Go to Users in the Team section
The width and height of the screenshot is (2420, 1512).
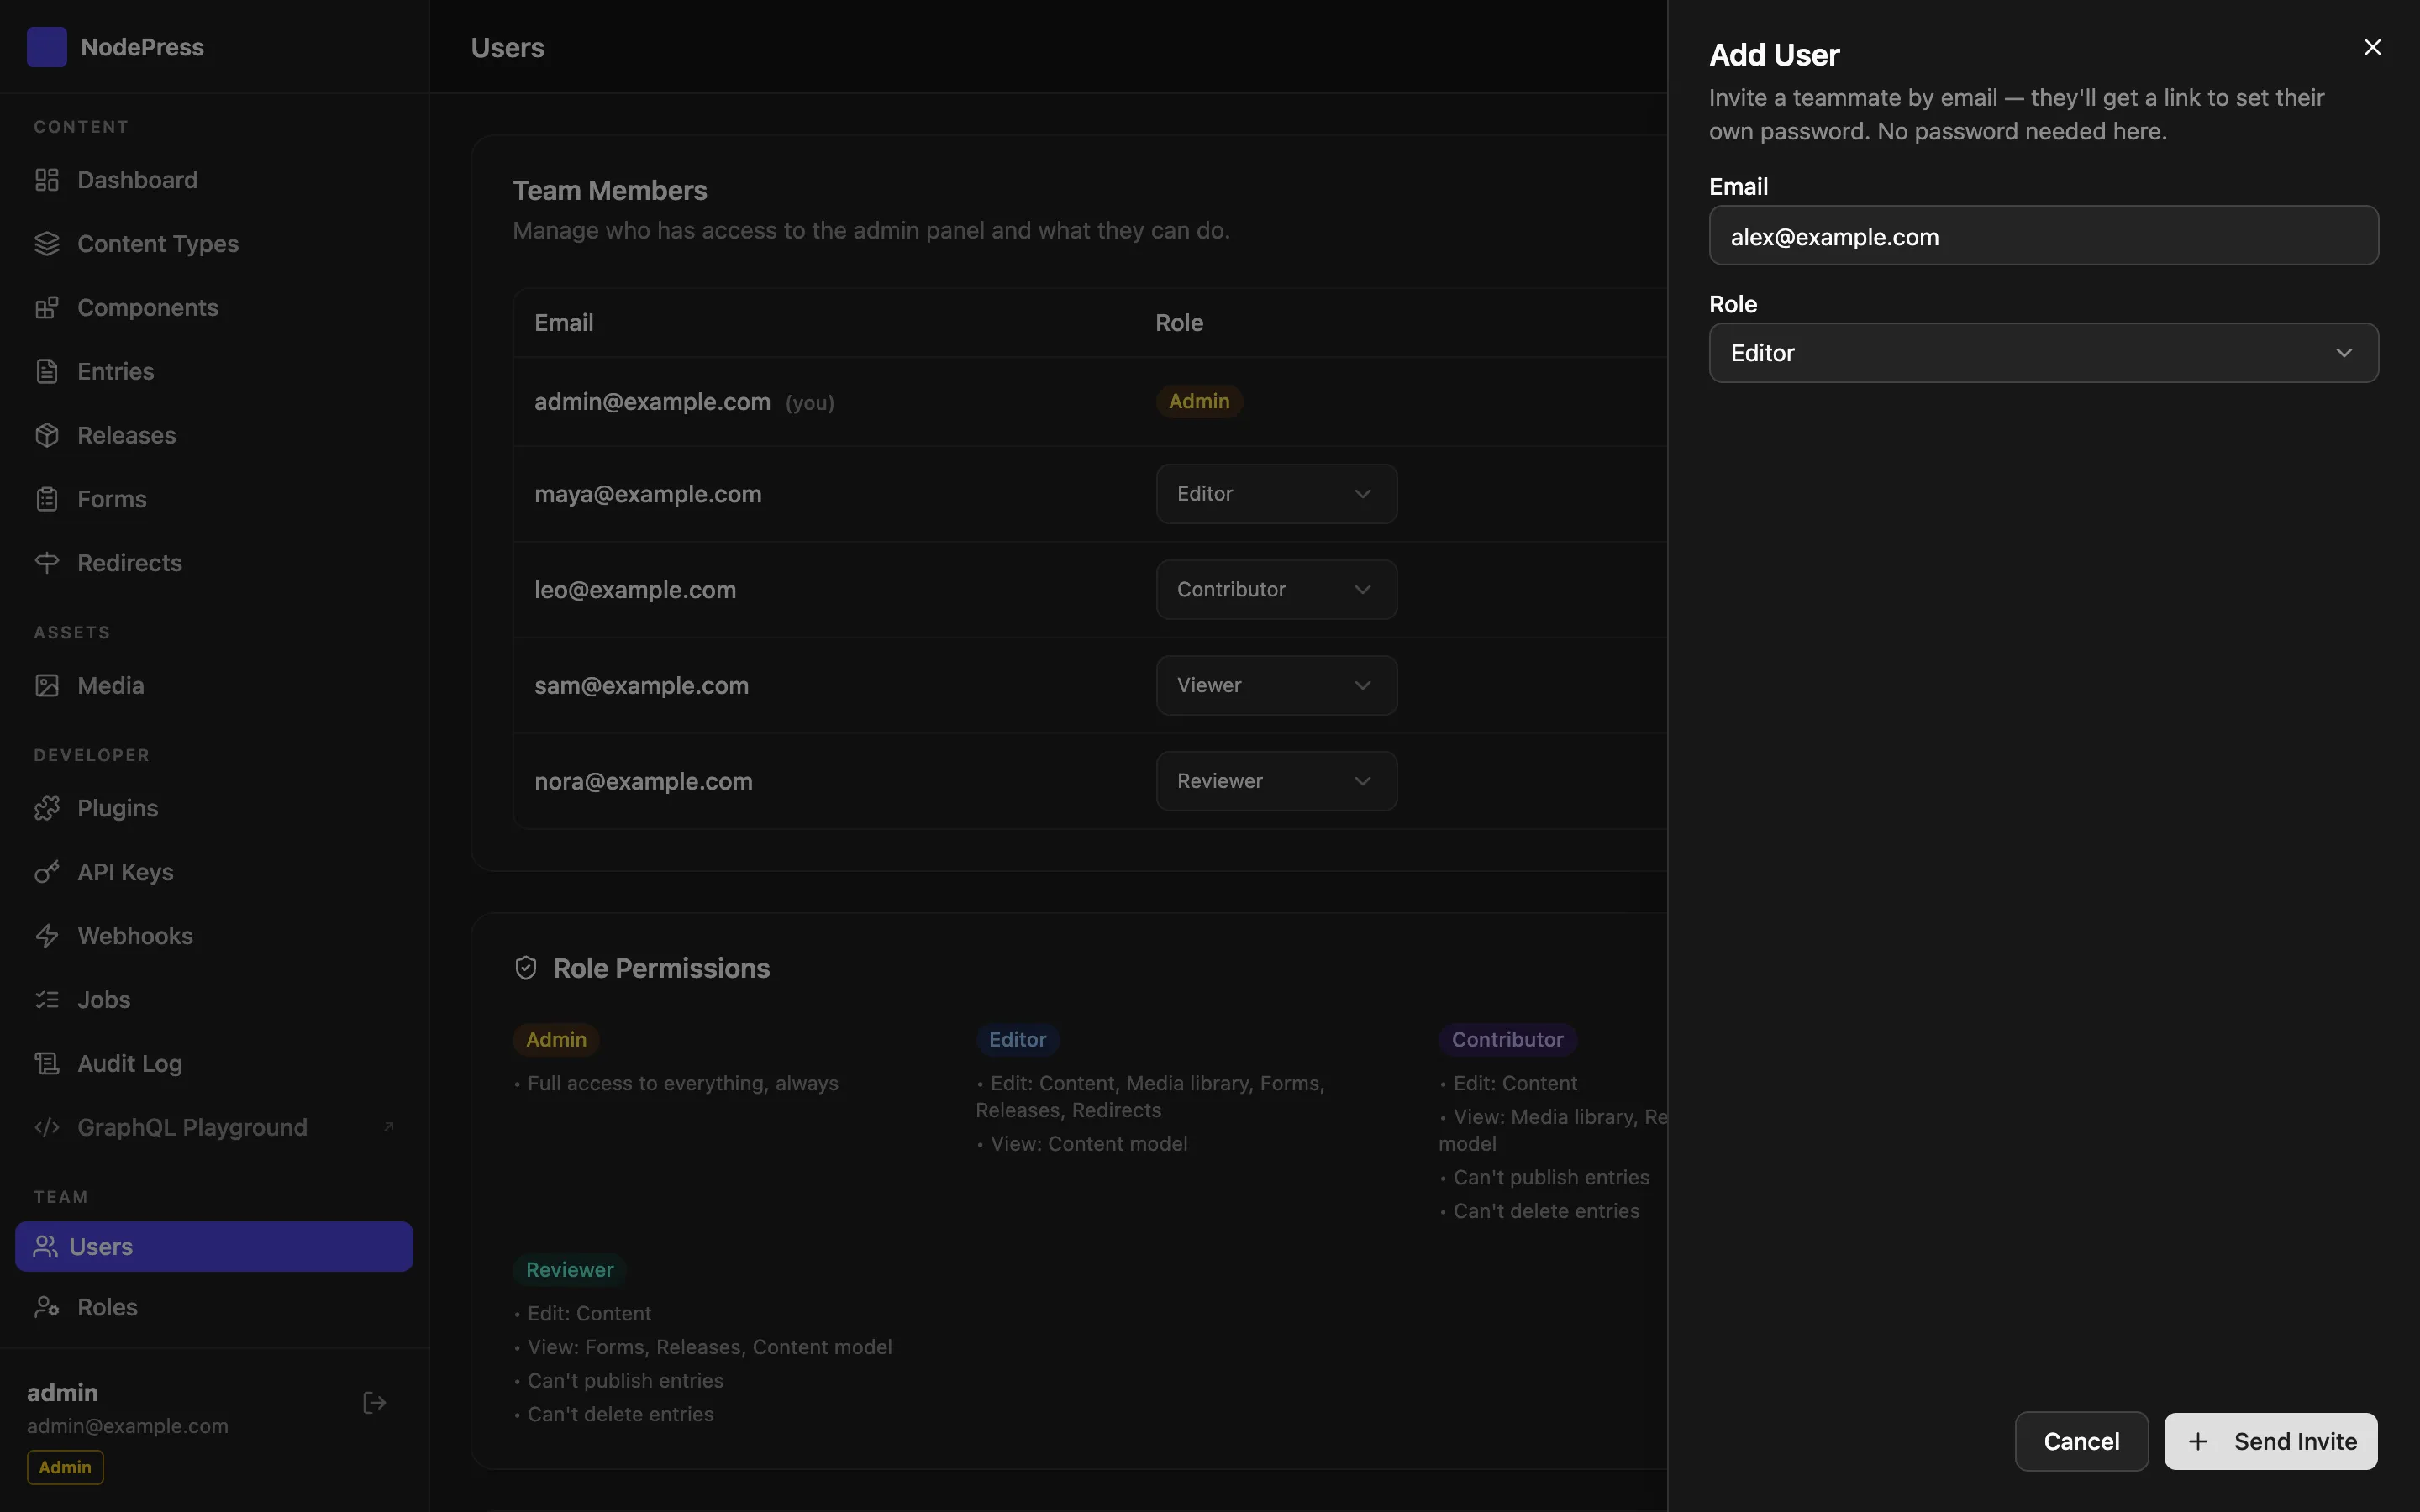(x=214, y=1246)
